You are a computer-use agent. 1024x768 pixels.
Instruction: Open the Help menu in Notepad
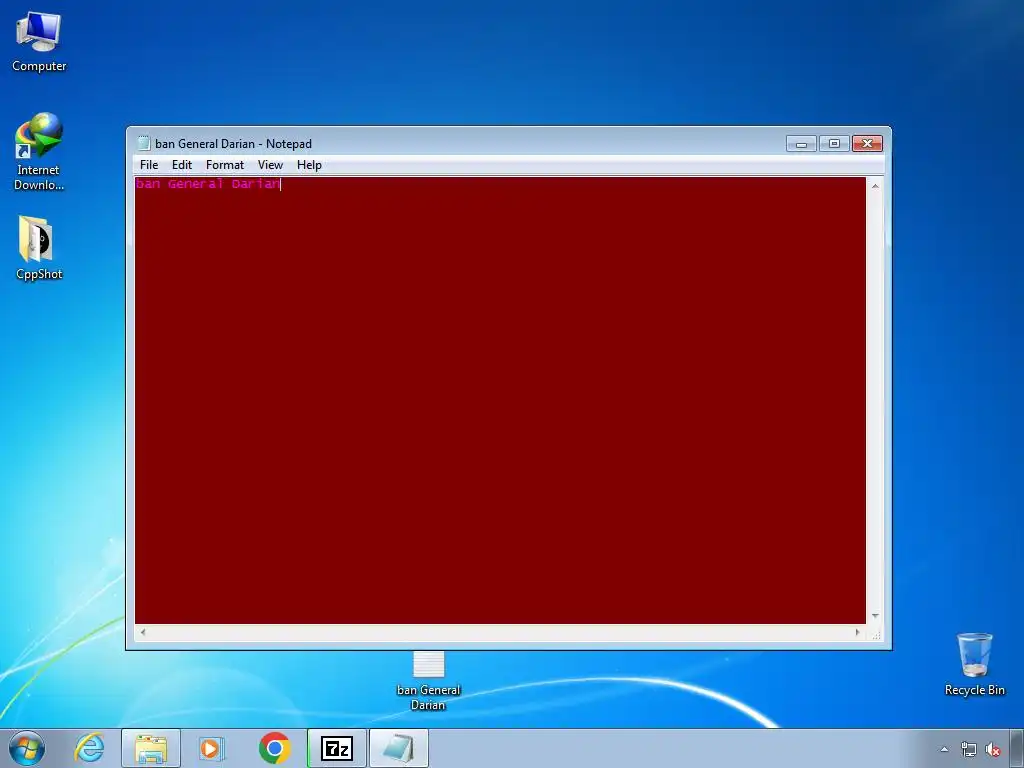click(309, 165)
